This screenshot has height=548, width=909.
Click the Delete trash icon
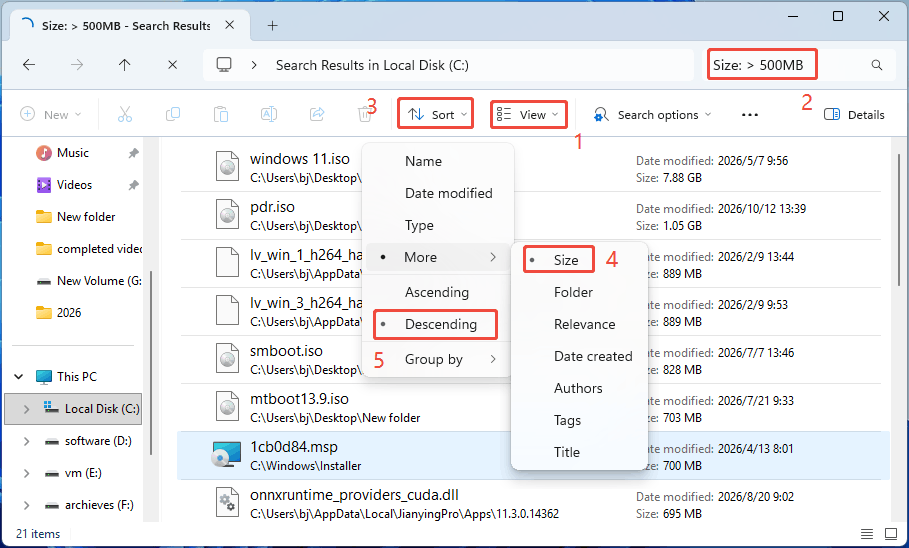point(365,114)
